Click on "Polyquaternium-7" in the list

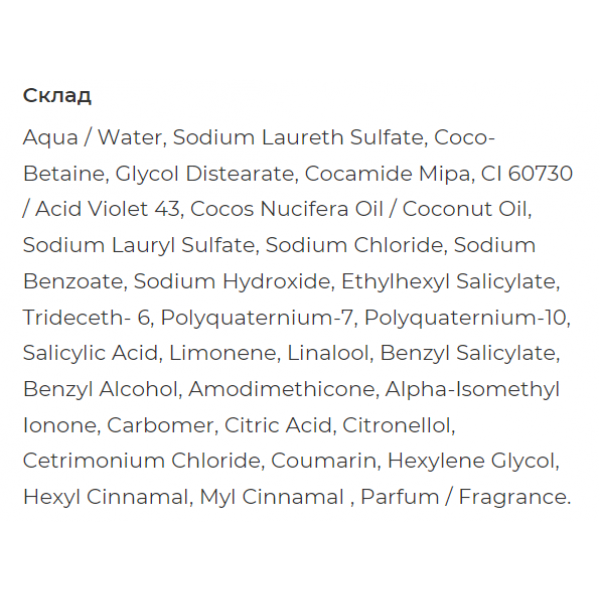(257, 317)
